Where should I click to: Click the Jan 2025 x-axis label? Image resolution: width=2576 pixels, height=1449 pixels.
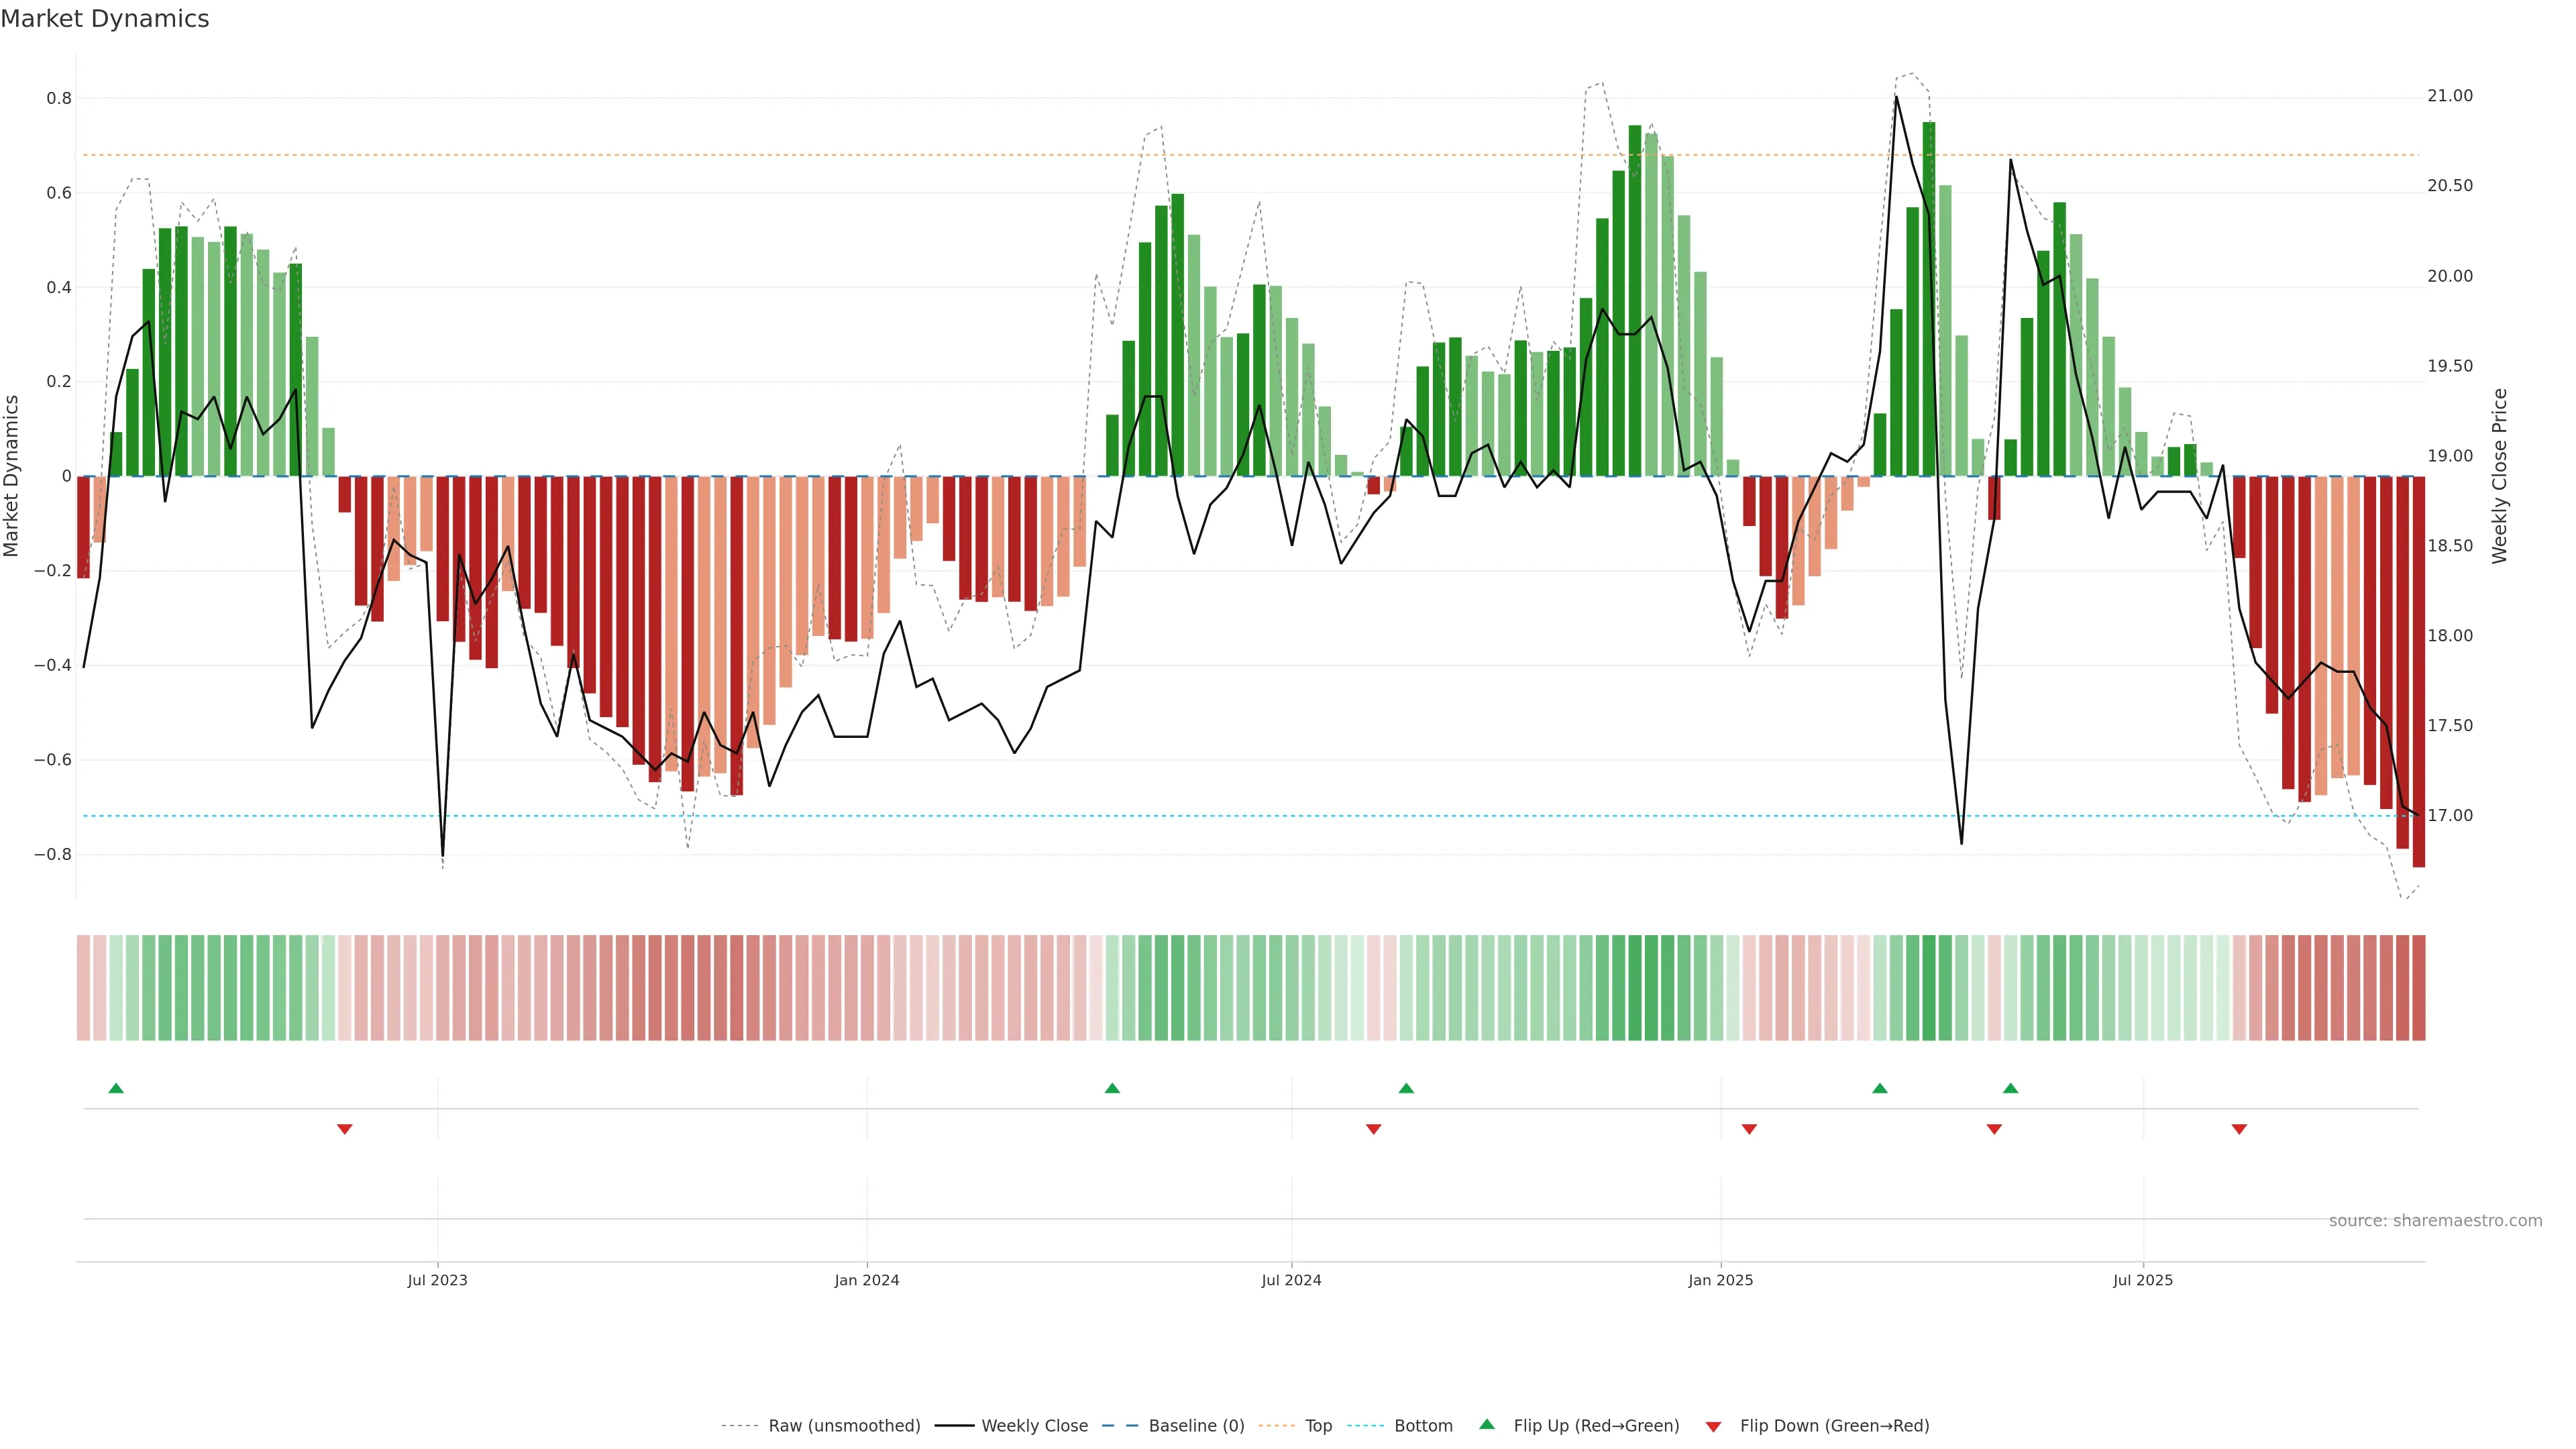click(x=1720, y=1280)
